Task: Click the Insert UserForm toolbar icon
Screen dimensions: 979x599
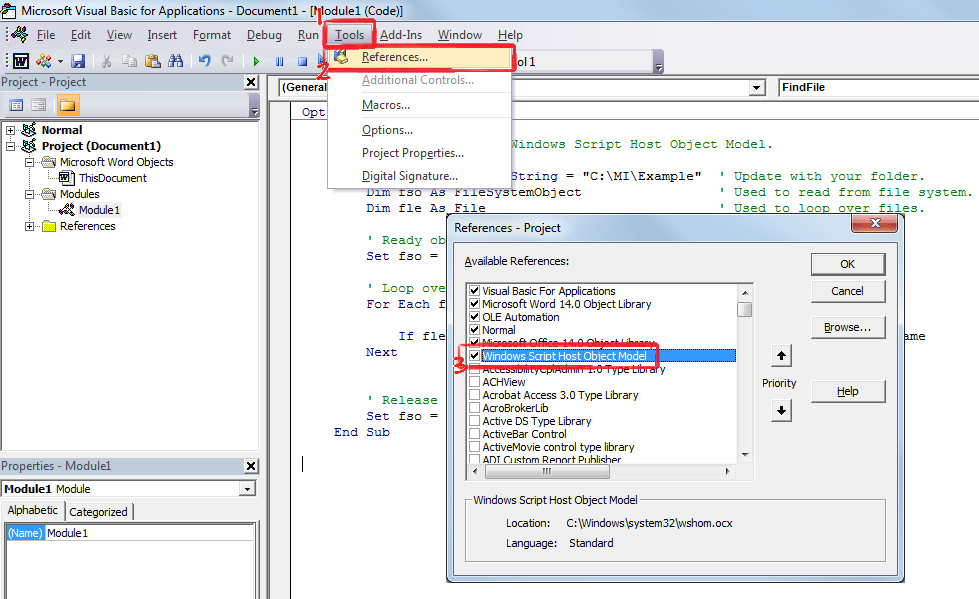Action: click(x=43, y=61)
